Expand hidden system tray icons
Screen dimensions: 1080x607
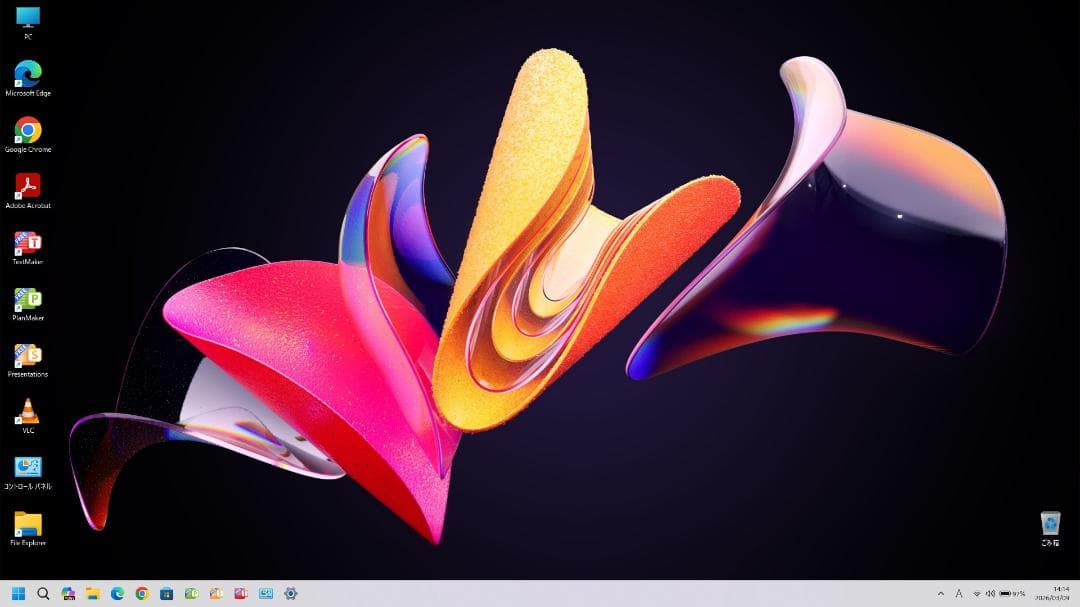tap(941, 593)
